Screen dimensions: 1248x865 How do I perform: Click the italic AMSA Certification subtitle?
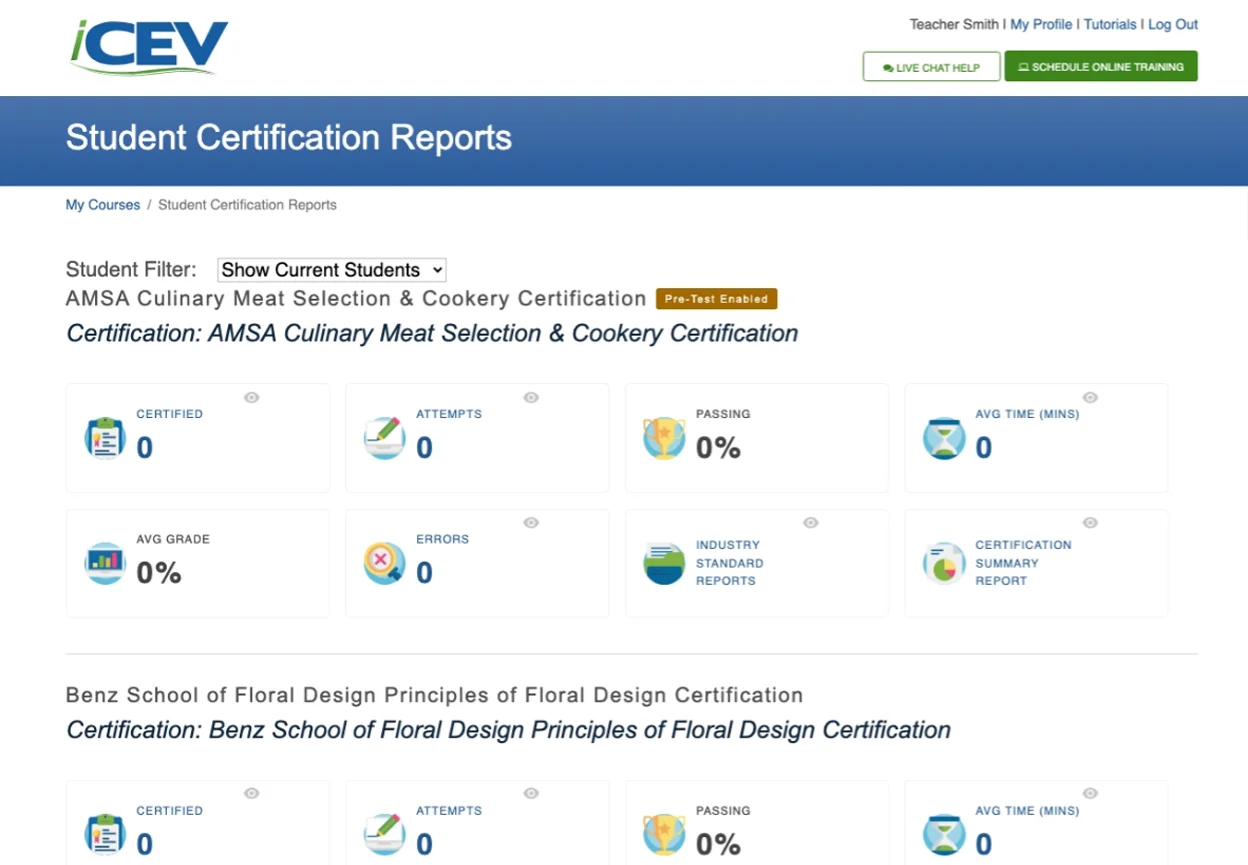(x=432, y=333)
